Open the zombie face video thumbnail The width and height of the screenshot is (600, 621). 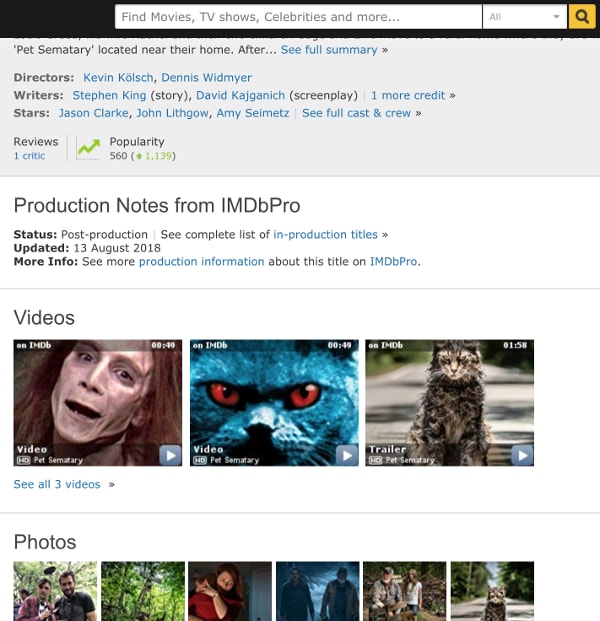(98, 402)
